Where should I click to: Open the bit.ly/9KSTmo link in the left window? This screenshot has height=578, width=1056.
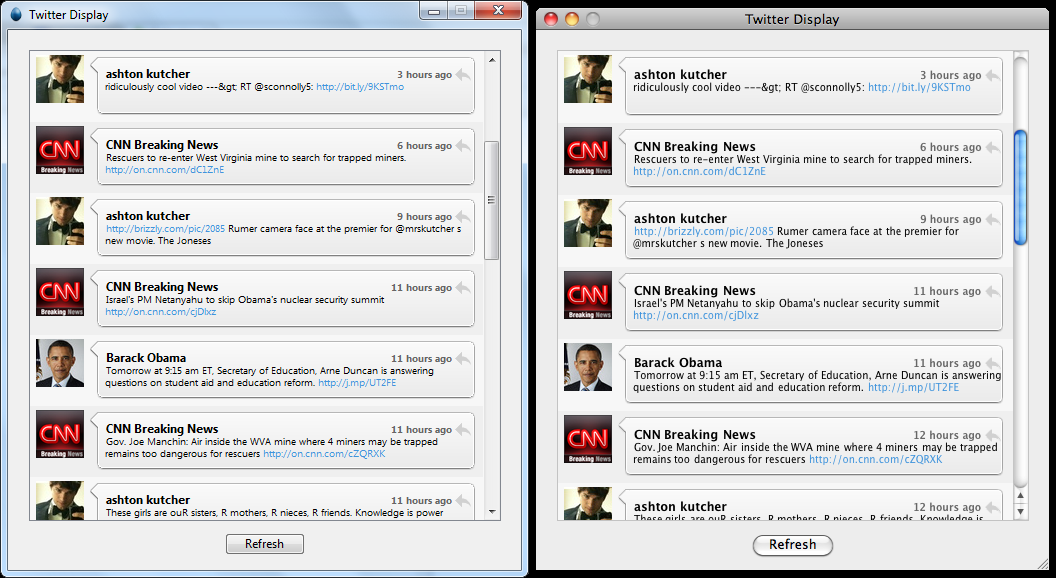pos(360,87)
